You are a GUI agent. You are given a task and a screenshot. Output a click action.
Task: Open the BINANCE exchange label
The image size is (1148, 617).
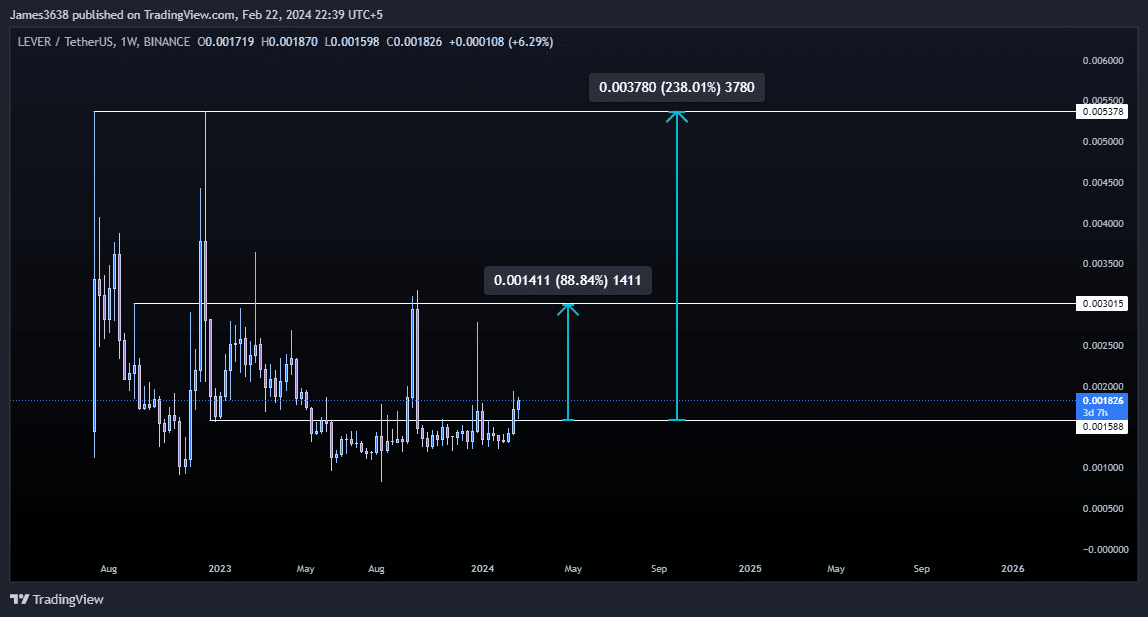tap(166, 42)
